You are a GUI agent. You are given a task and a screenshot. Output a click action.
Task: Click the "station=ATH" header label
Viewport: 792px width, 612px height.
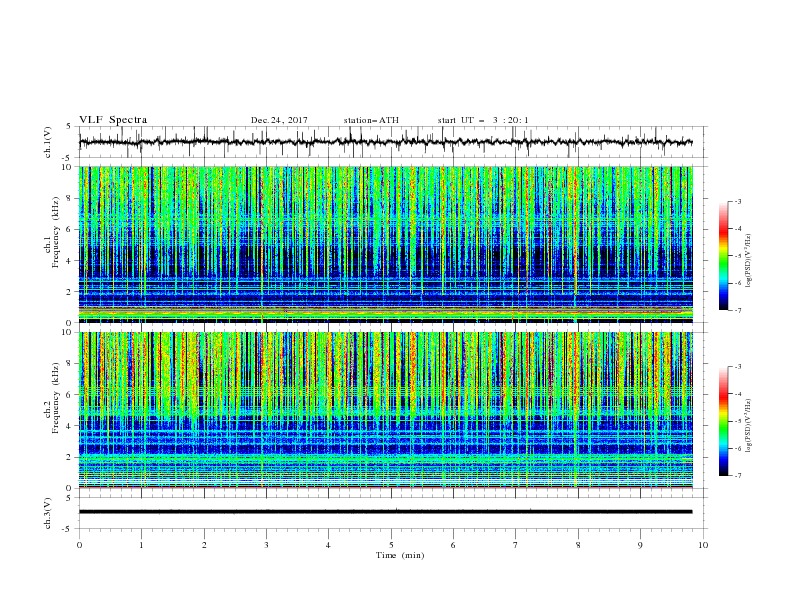(x=371, y=120)
